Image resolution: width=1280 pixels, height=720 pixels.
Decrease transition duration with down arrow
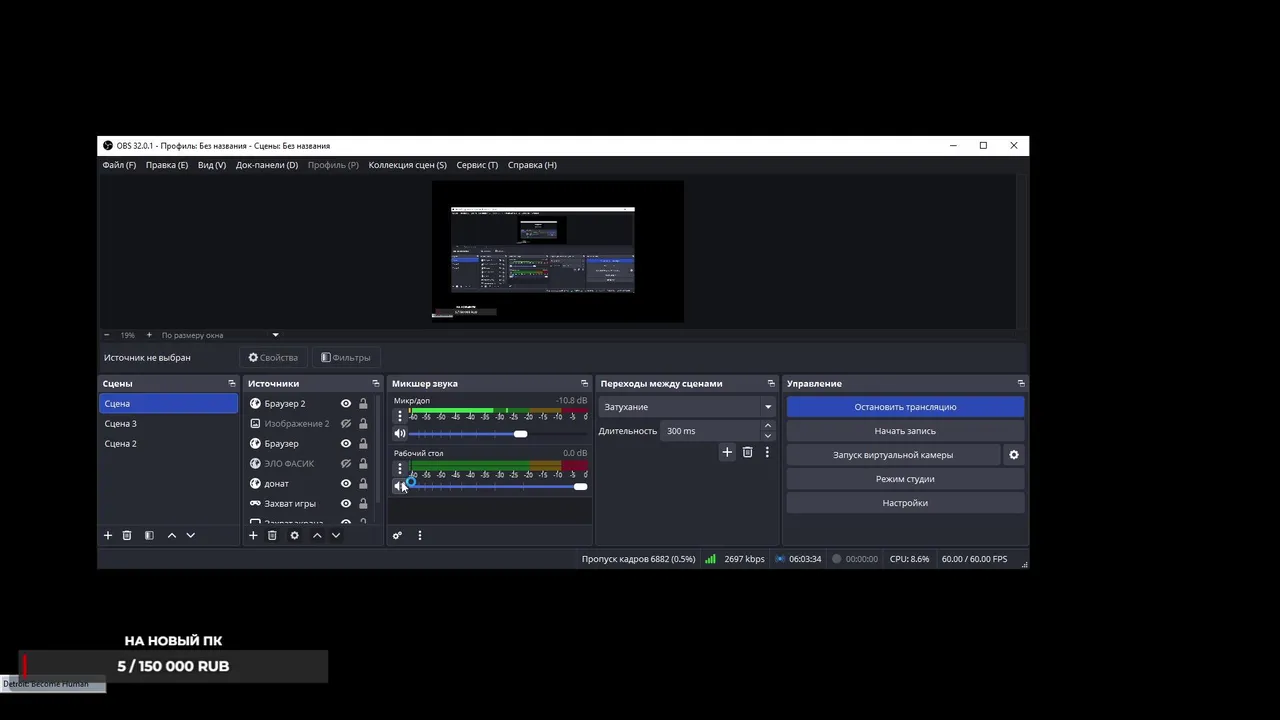tap(768, 436)
